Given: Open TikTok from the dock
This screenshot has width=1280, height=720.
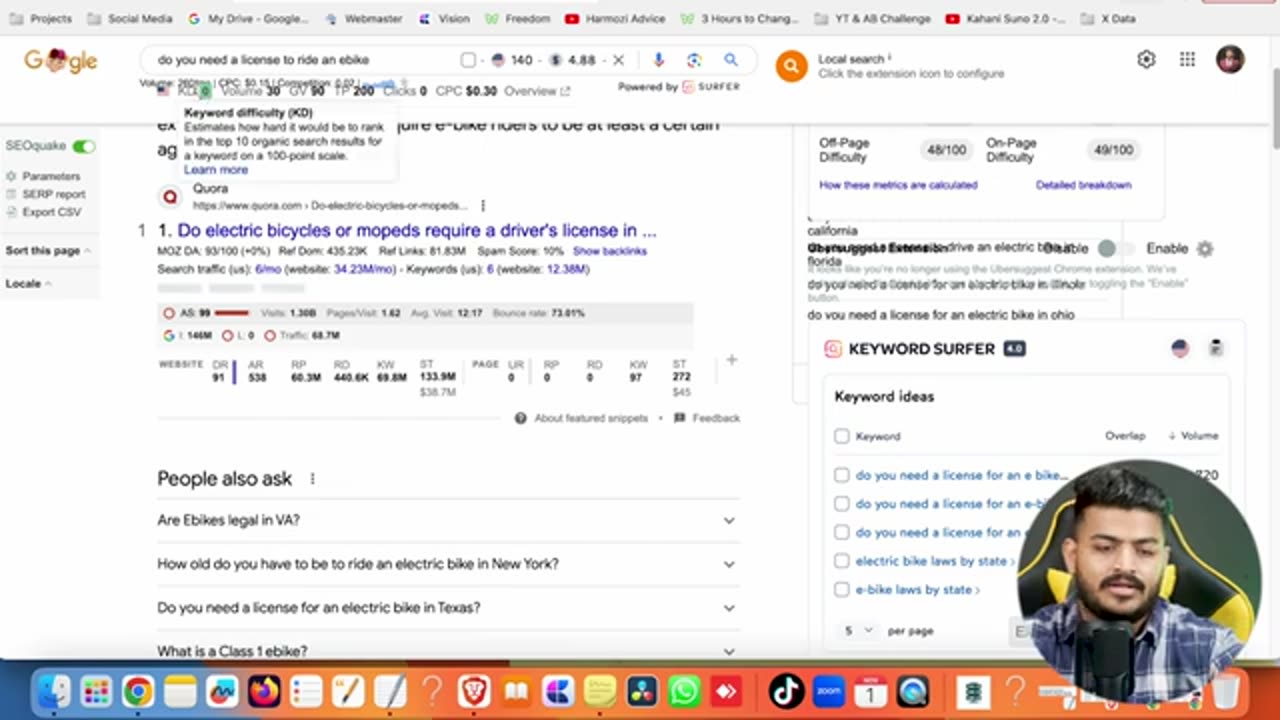Looking at the screenshot, I should (786, 691).
